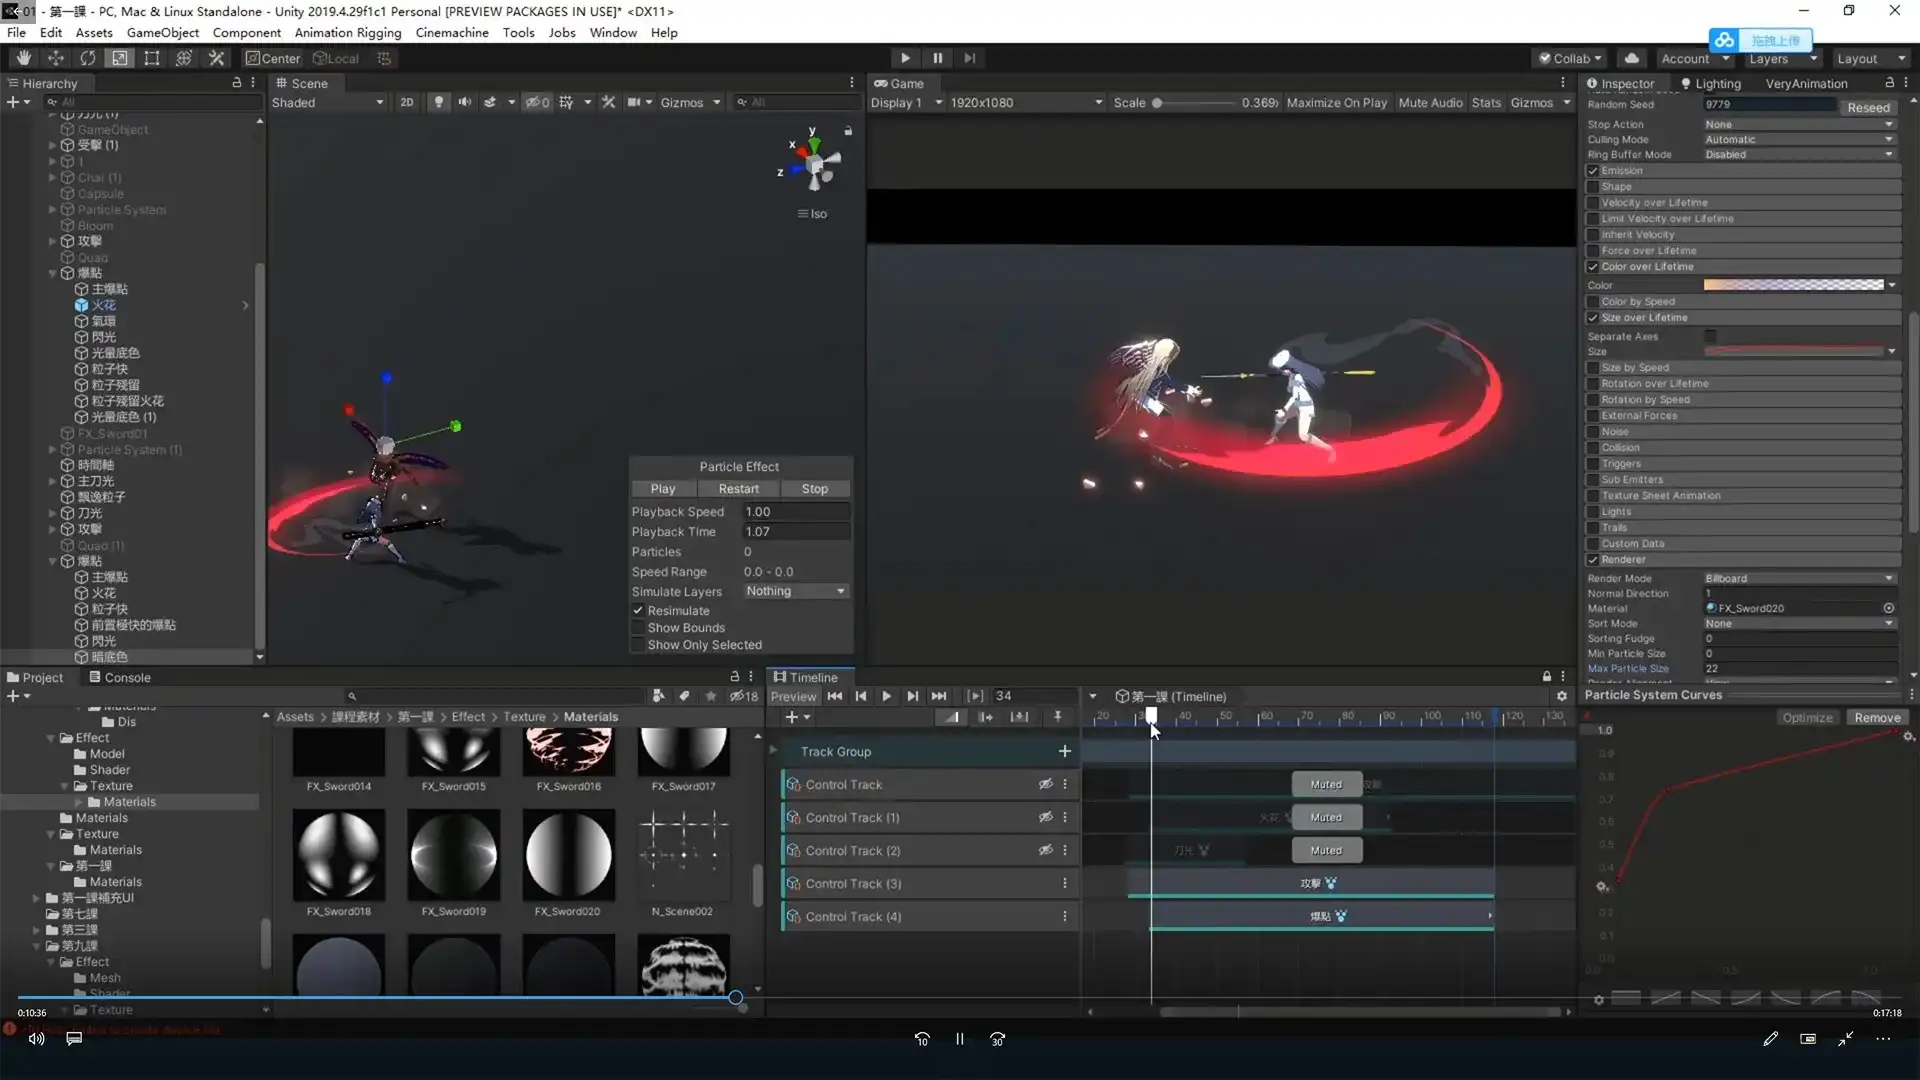Click the Remove button in Particle System Curves

coord(1877,717)
